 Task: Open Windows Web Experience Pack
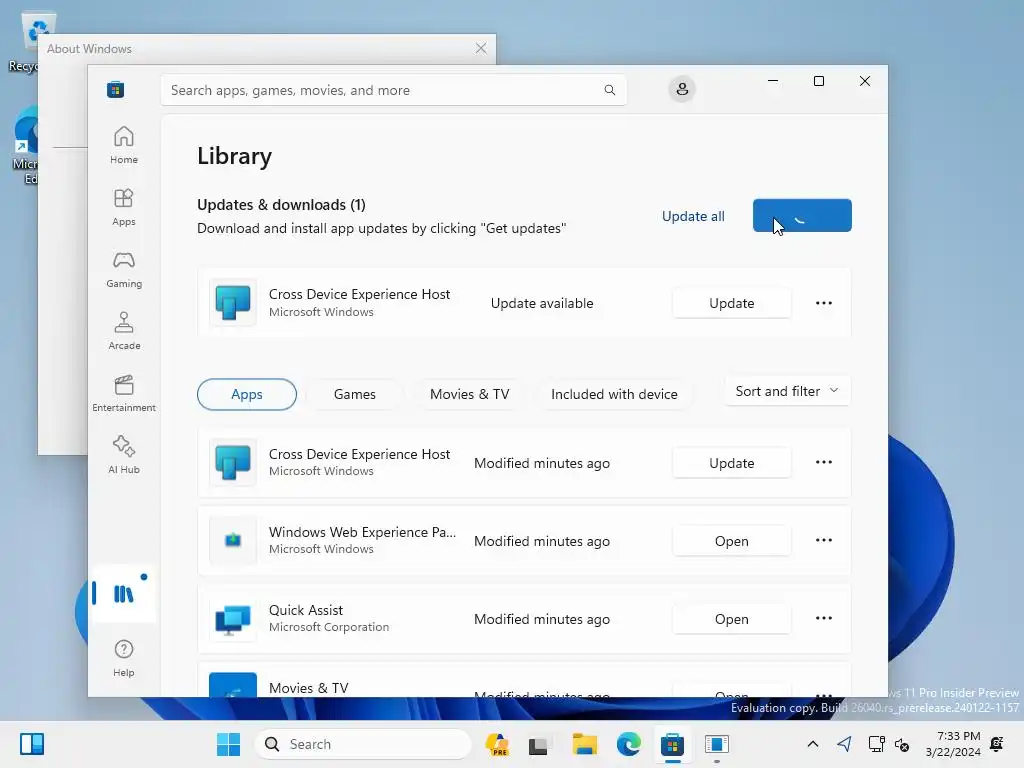pyautogui.click(x=731, y=541)
